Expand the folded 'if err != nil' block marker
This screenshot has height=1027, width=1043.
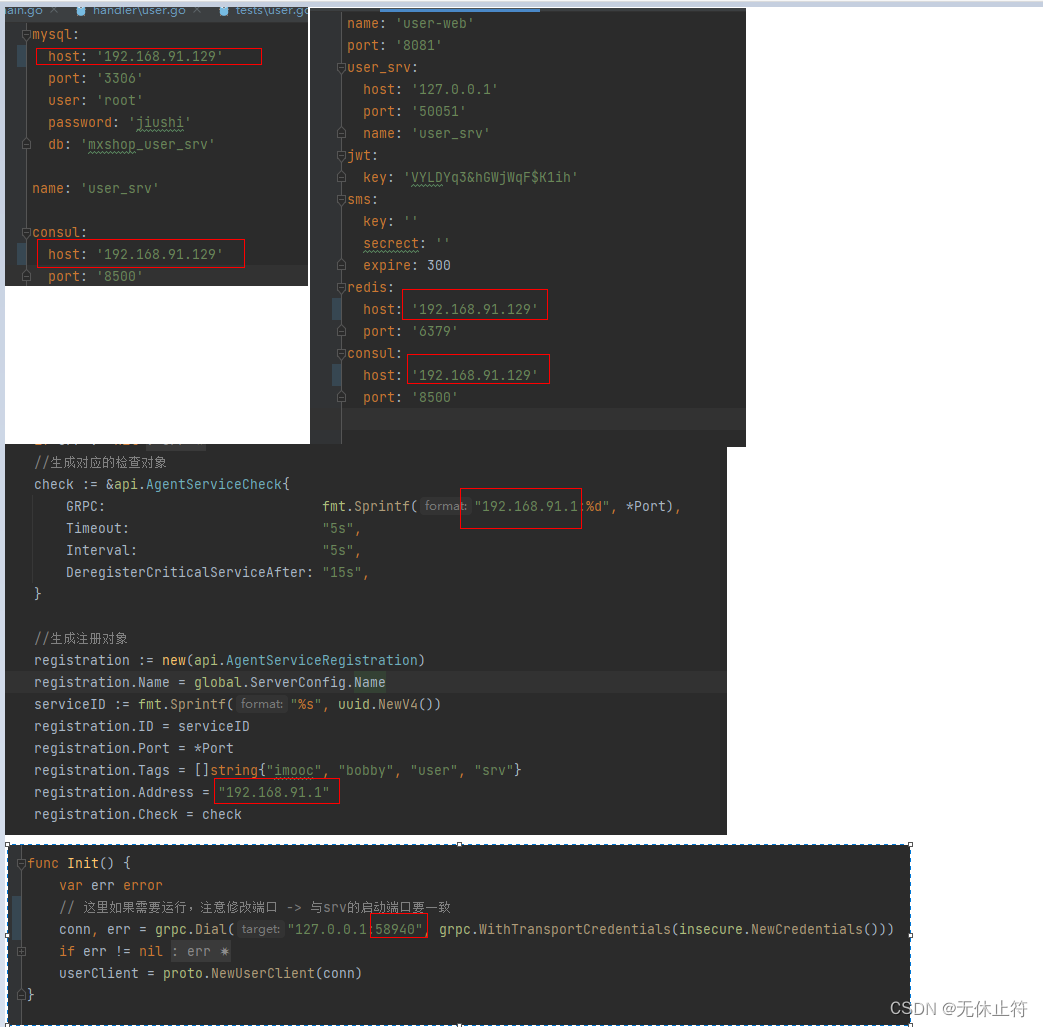[x=21, y=951]
